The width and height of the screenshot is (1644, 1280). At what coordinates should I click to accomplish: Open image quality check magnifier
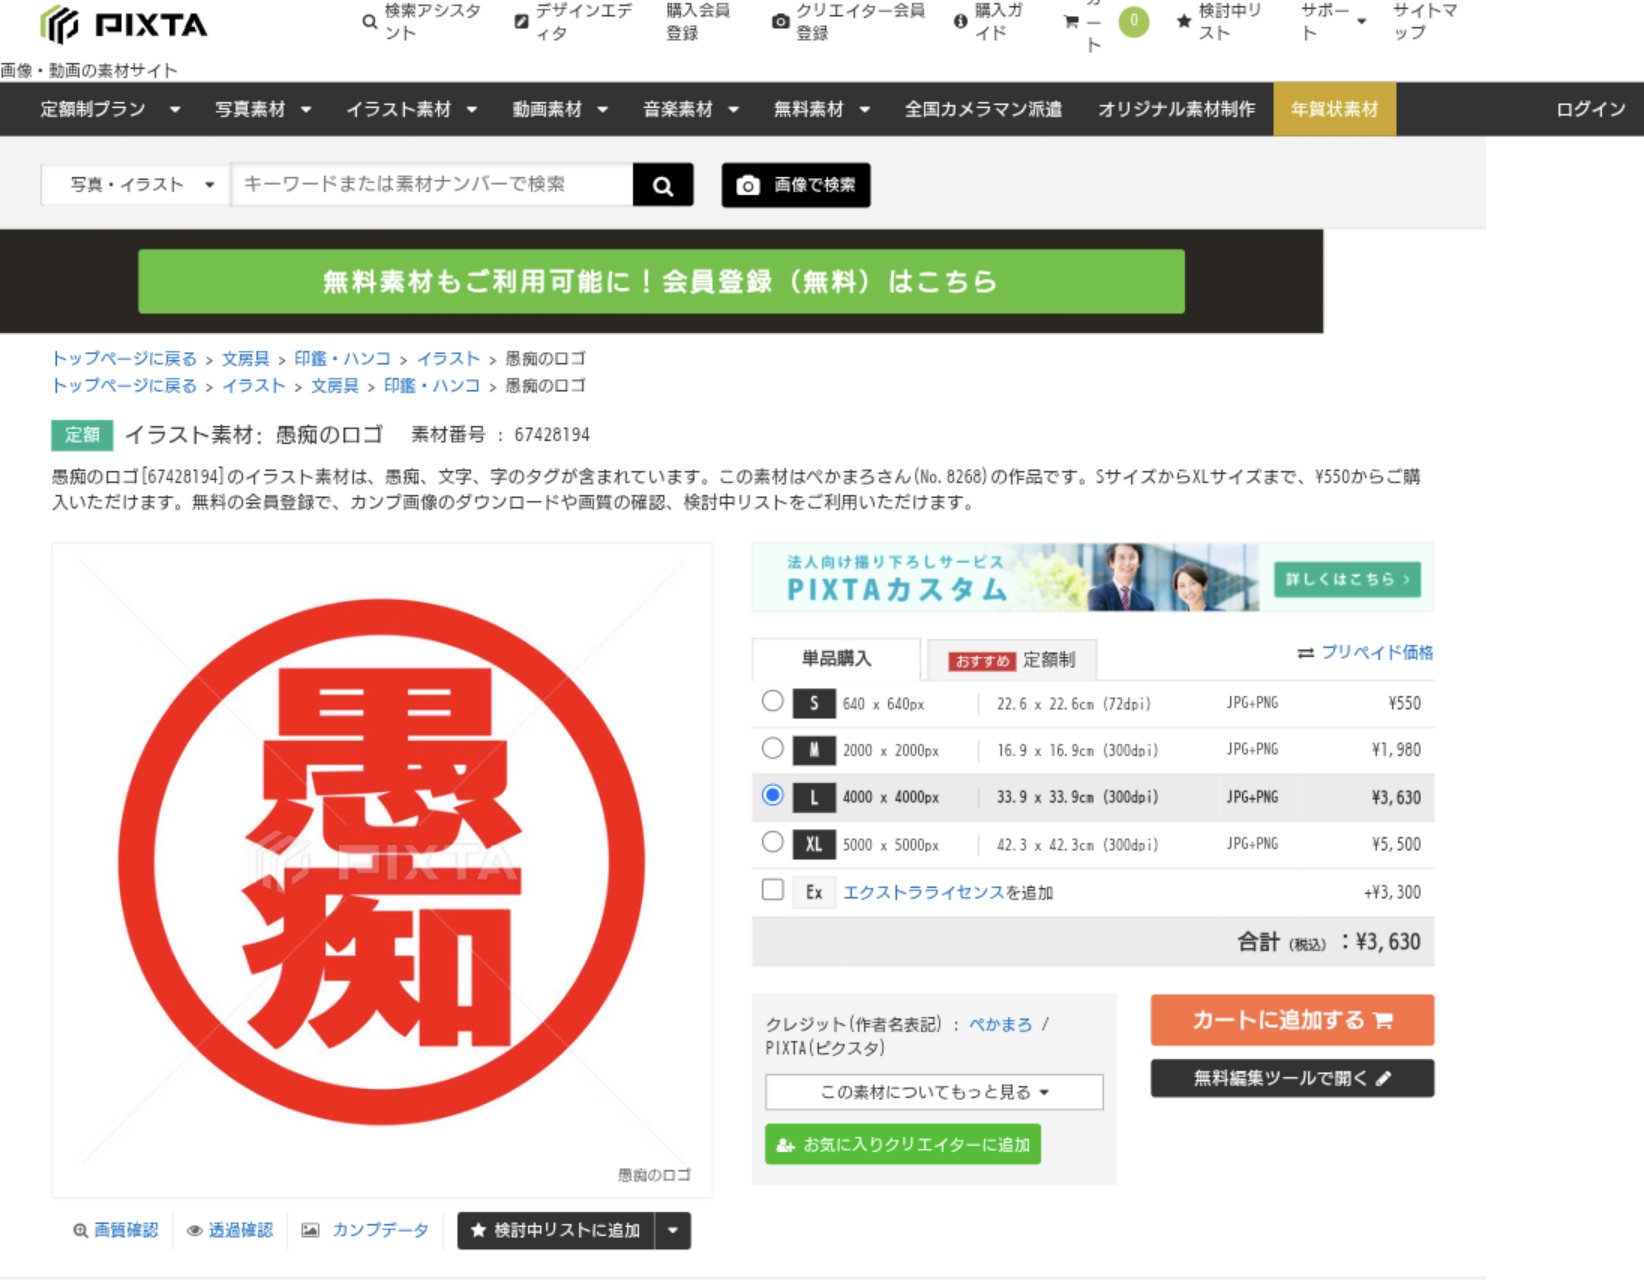pos(80,1230)
